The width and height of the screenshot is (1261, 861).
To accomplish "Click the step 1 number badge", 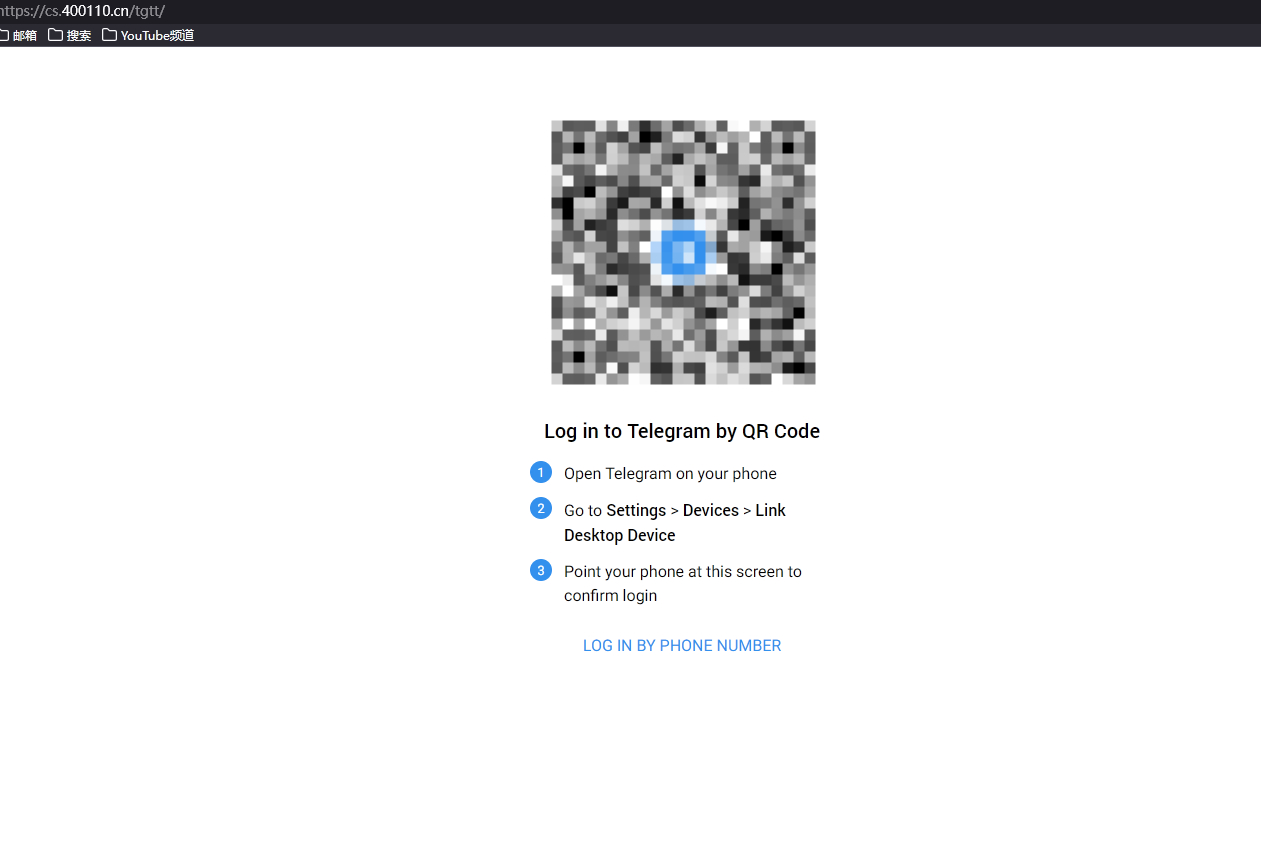I will click(x=541, y=472).
